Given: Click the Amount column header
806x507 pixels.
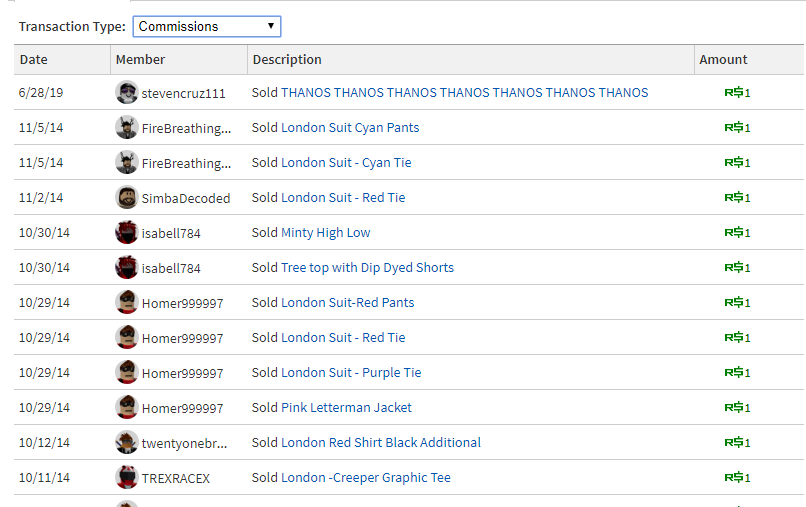Looking at the screenshot, I should click(x=723, y=60).
